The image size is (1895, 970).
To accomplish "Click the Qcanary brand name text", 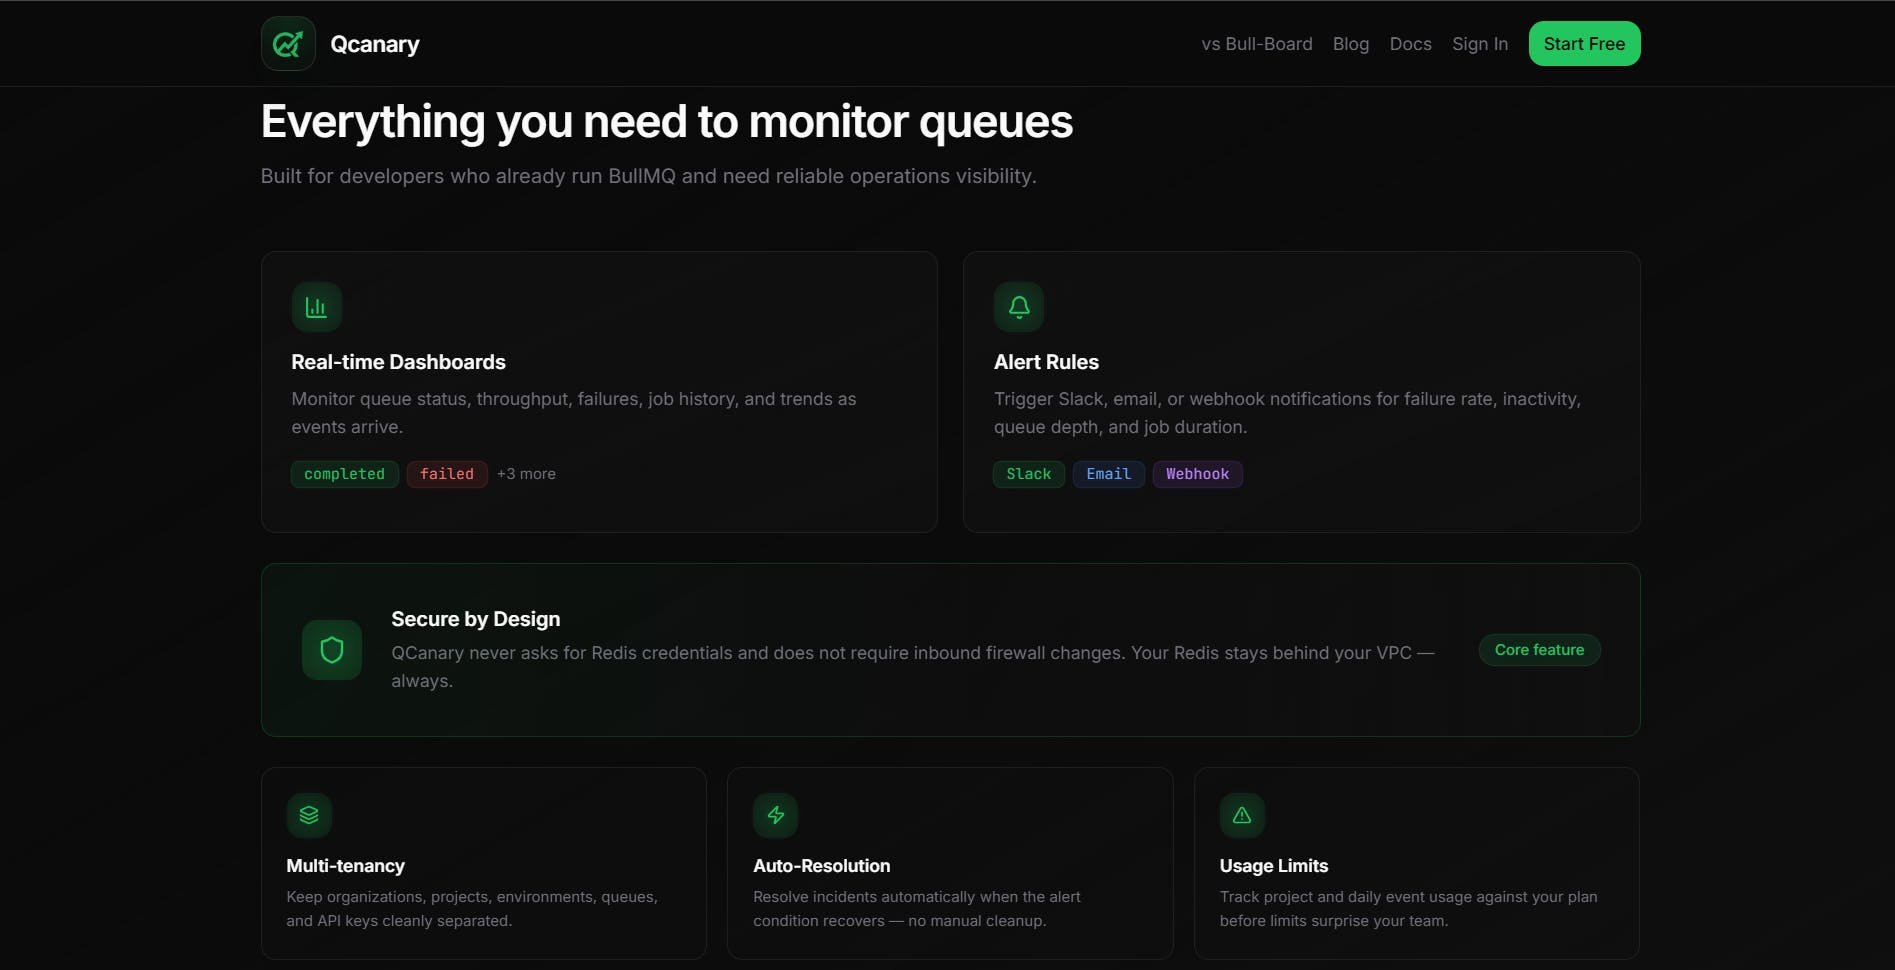I will (x=375, y=44).
